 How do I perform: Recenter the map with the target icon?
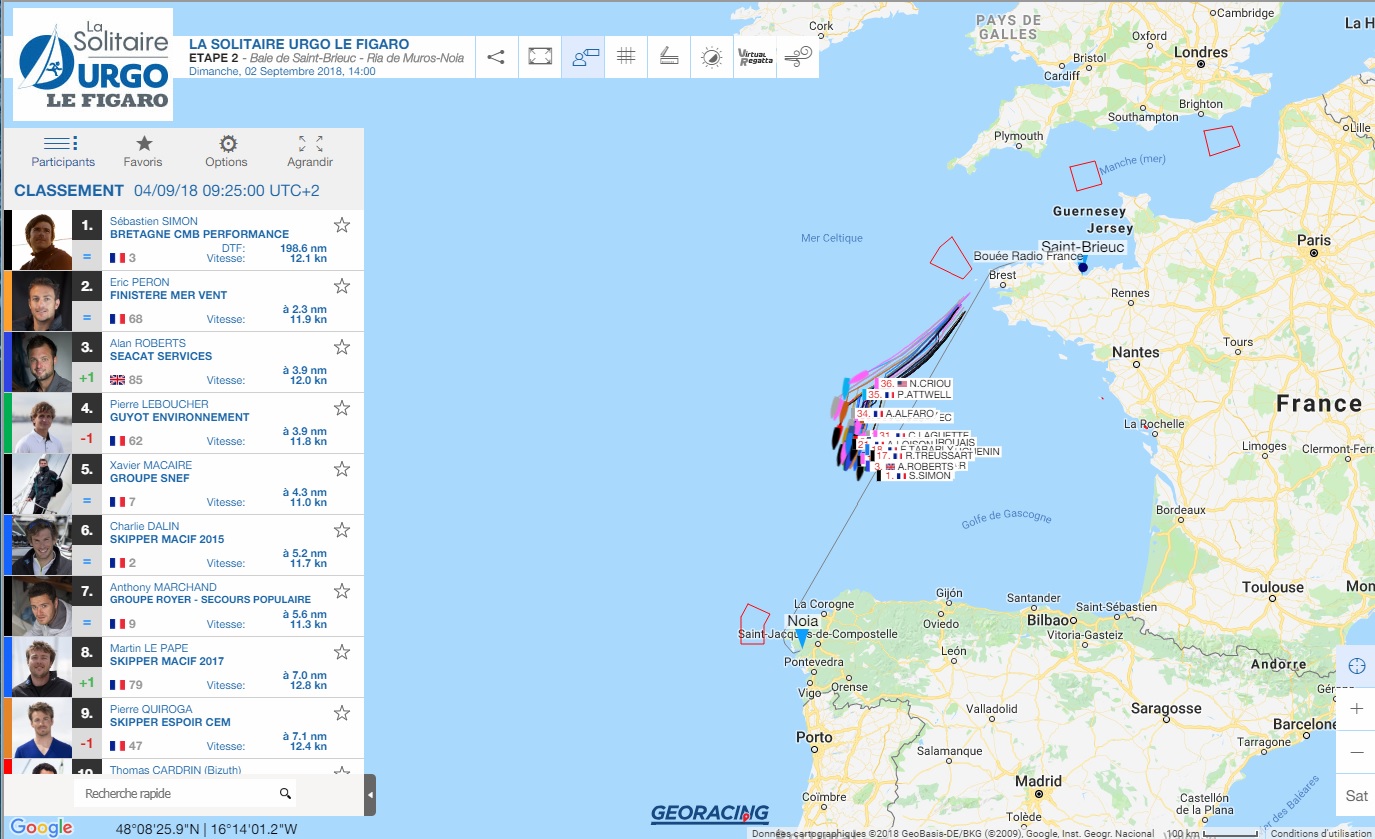click(x=1356, y=666)
